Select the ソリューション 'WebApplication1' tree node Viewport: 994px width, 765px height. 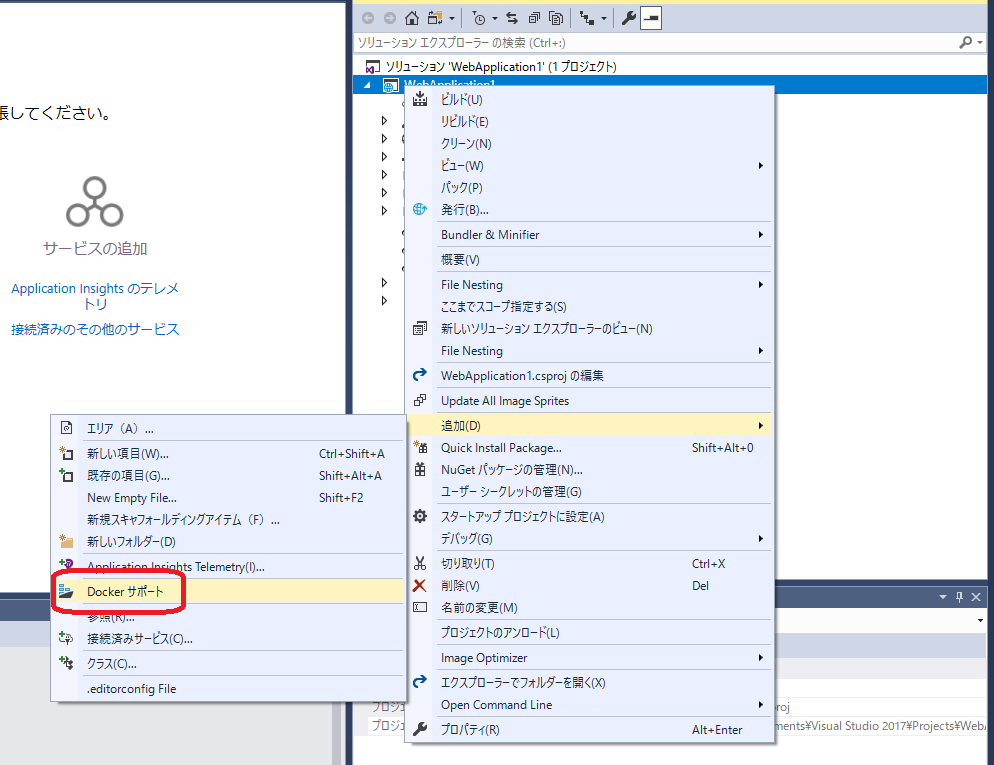pos(501,66)
